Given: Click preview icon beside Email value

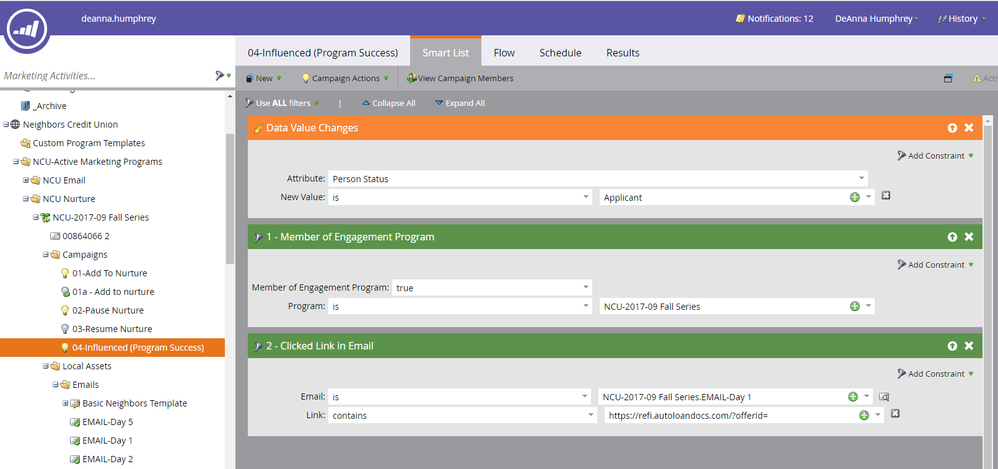Looking at the screenshot, I should coord(884,396).
